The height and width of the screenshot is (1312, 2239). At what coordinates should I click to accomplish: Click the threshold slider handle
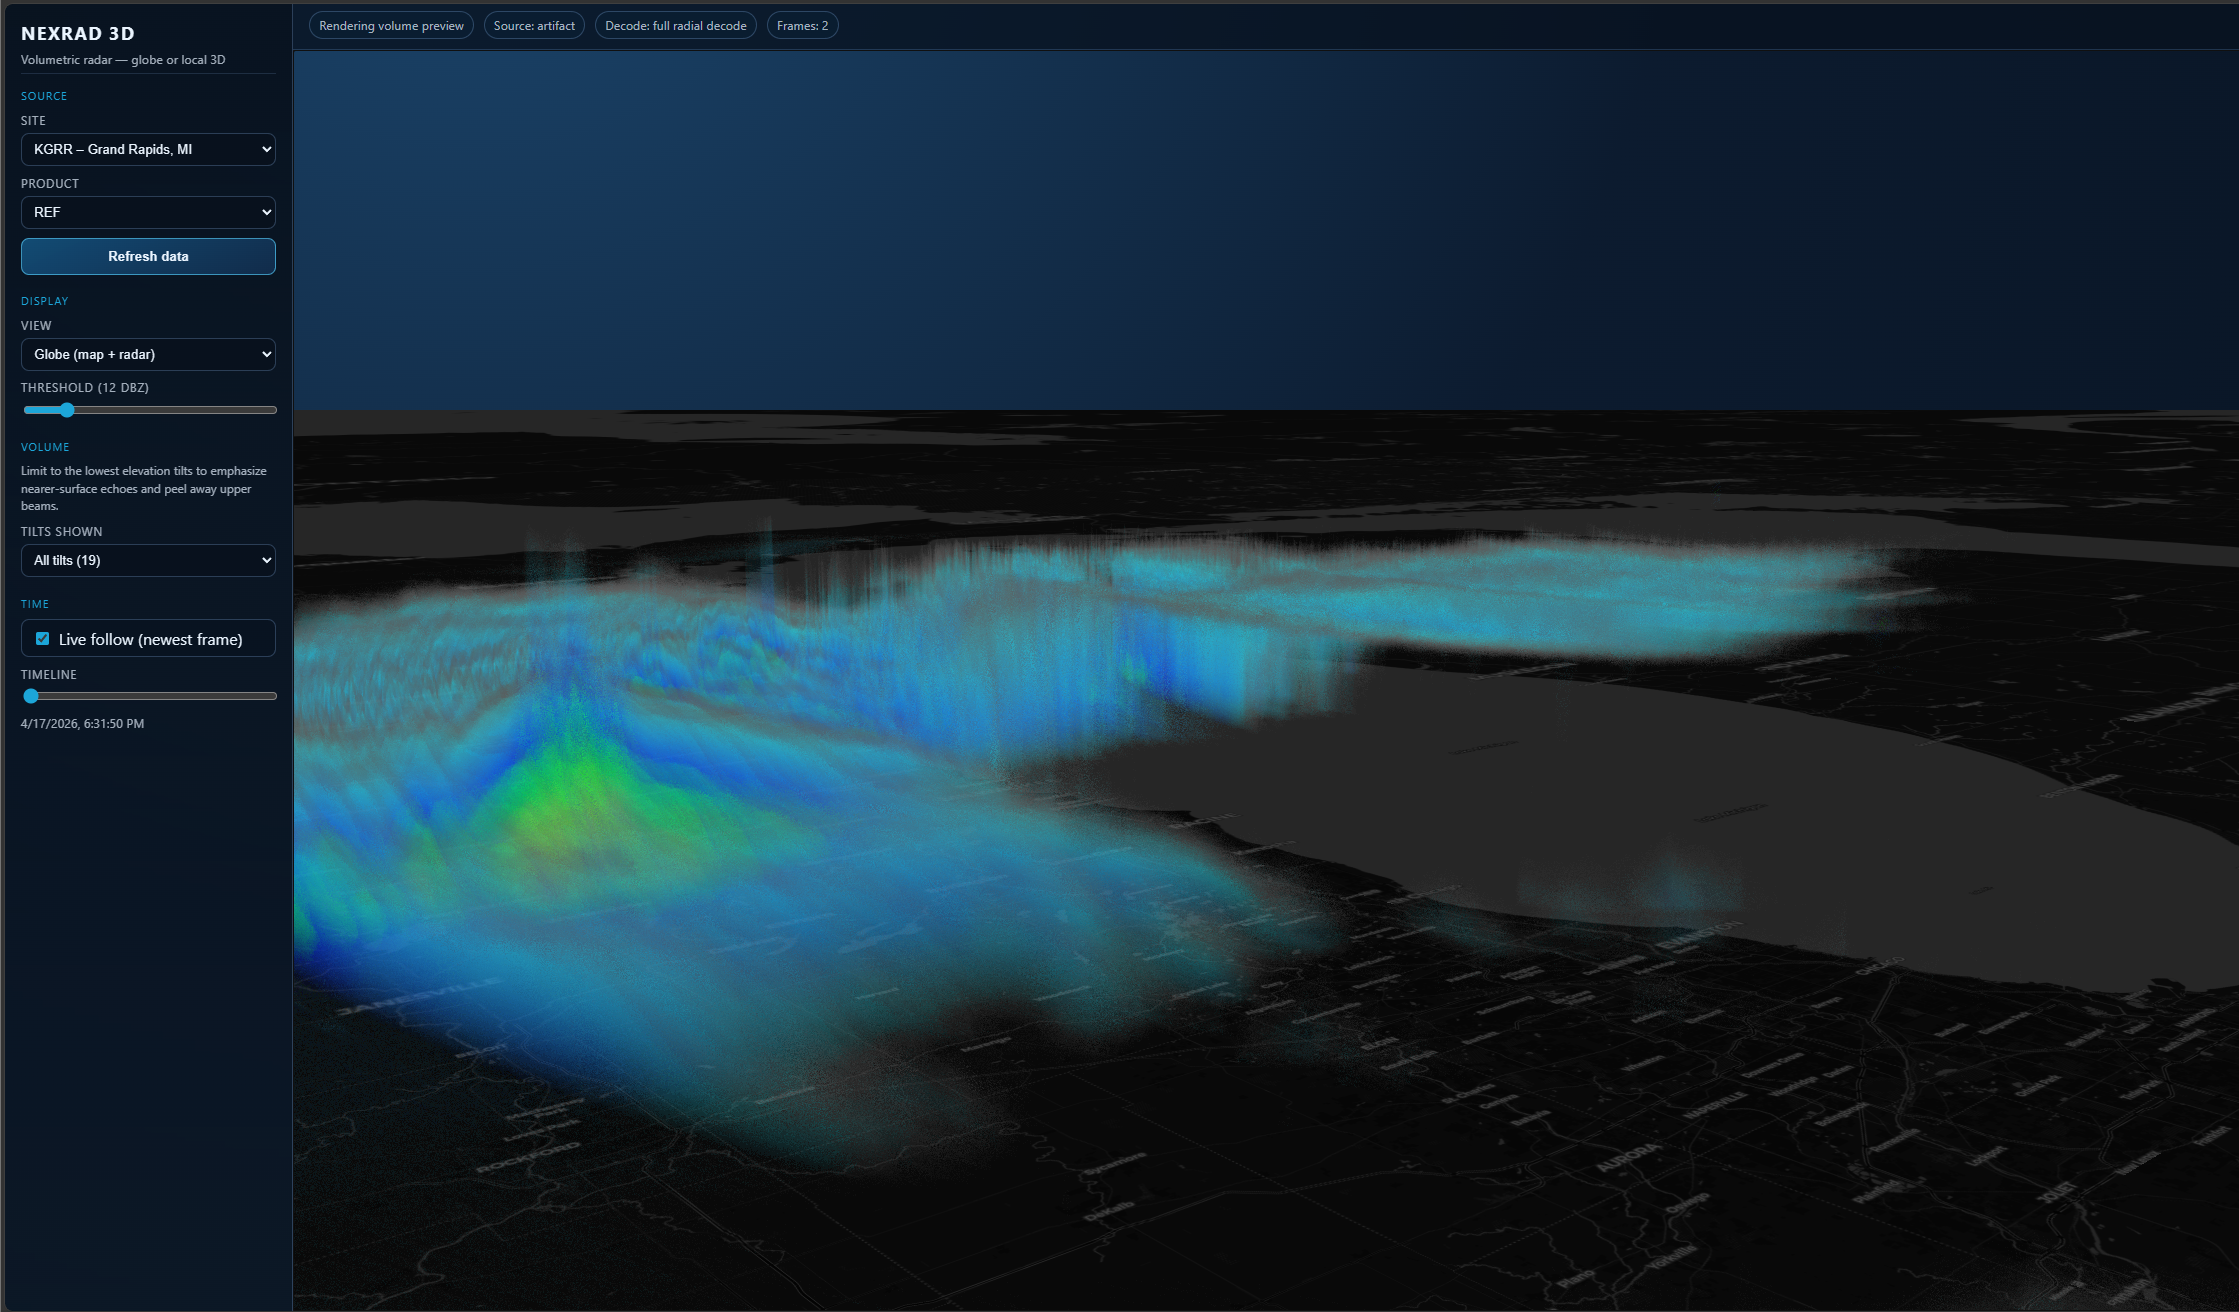(x=67, y=410)
